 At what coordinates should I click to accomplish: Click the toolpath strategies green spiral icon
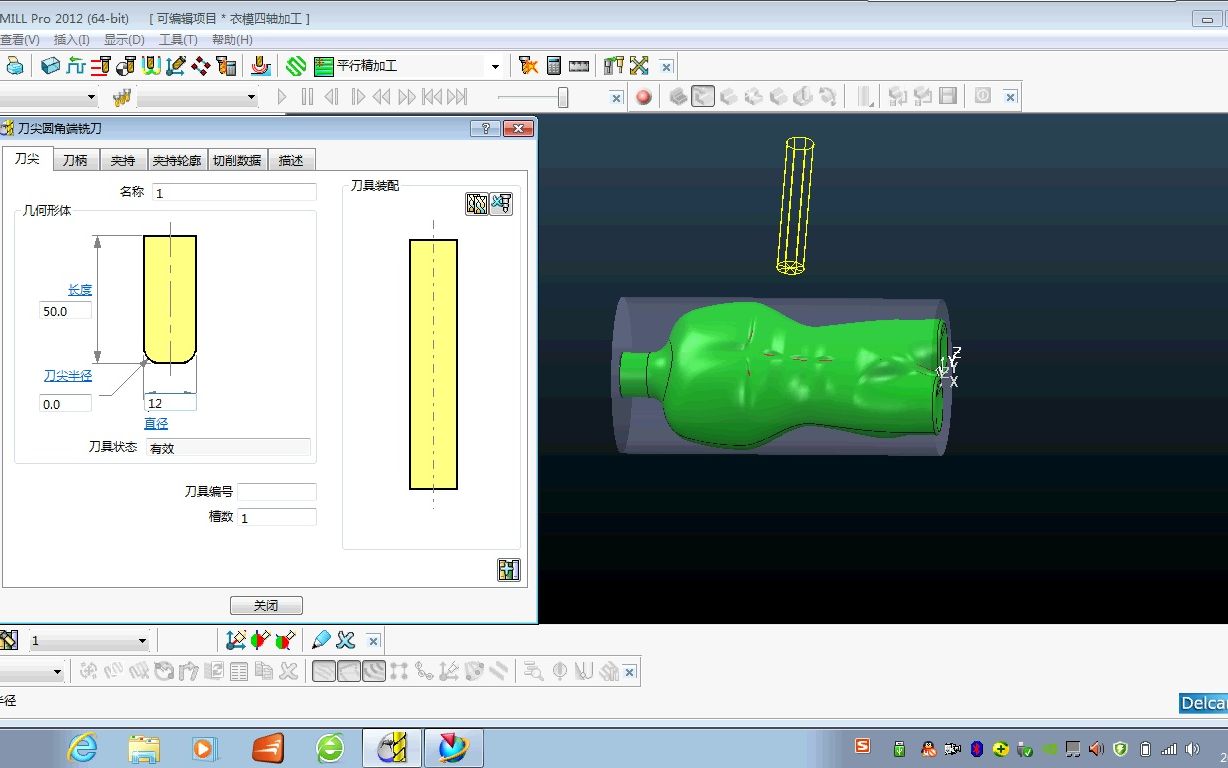coord(295,66)
